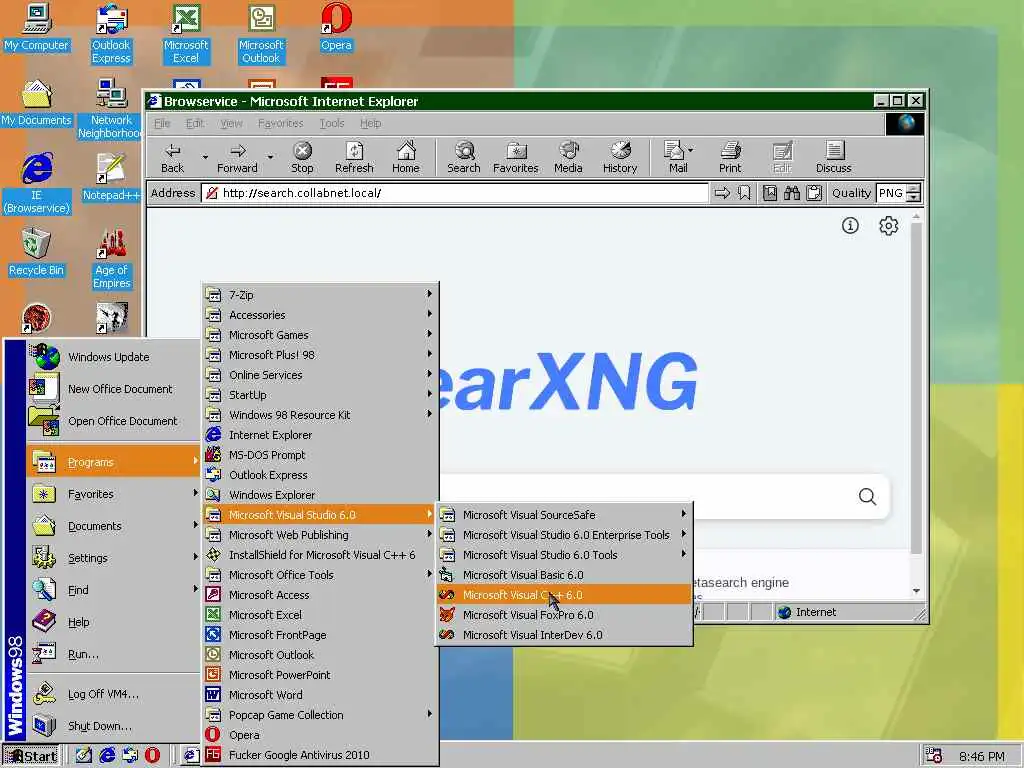Click the Start button on taskbar

tap(31, 756)
